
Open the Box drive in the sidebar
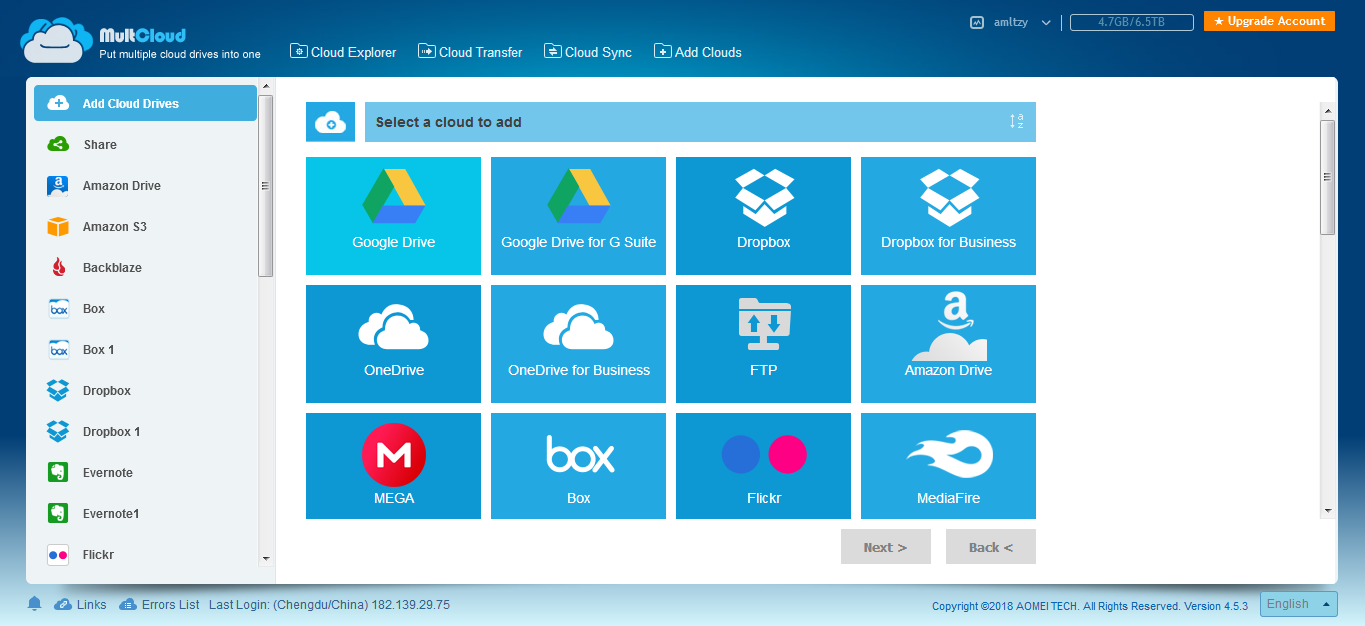(x=145, y=308)
